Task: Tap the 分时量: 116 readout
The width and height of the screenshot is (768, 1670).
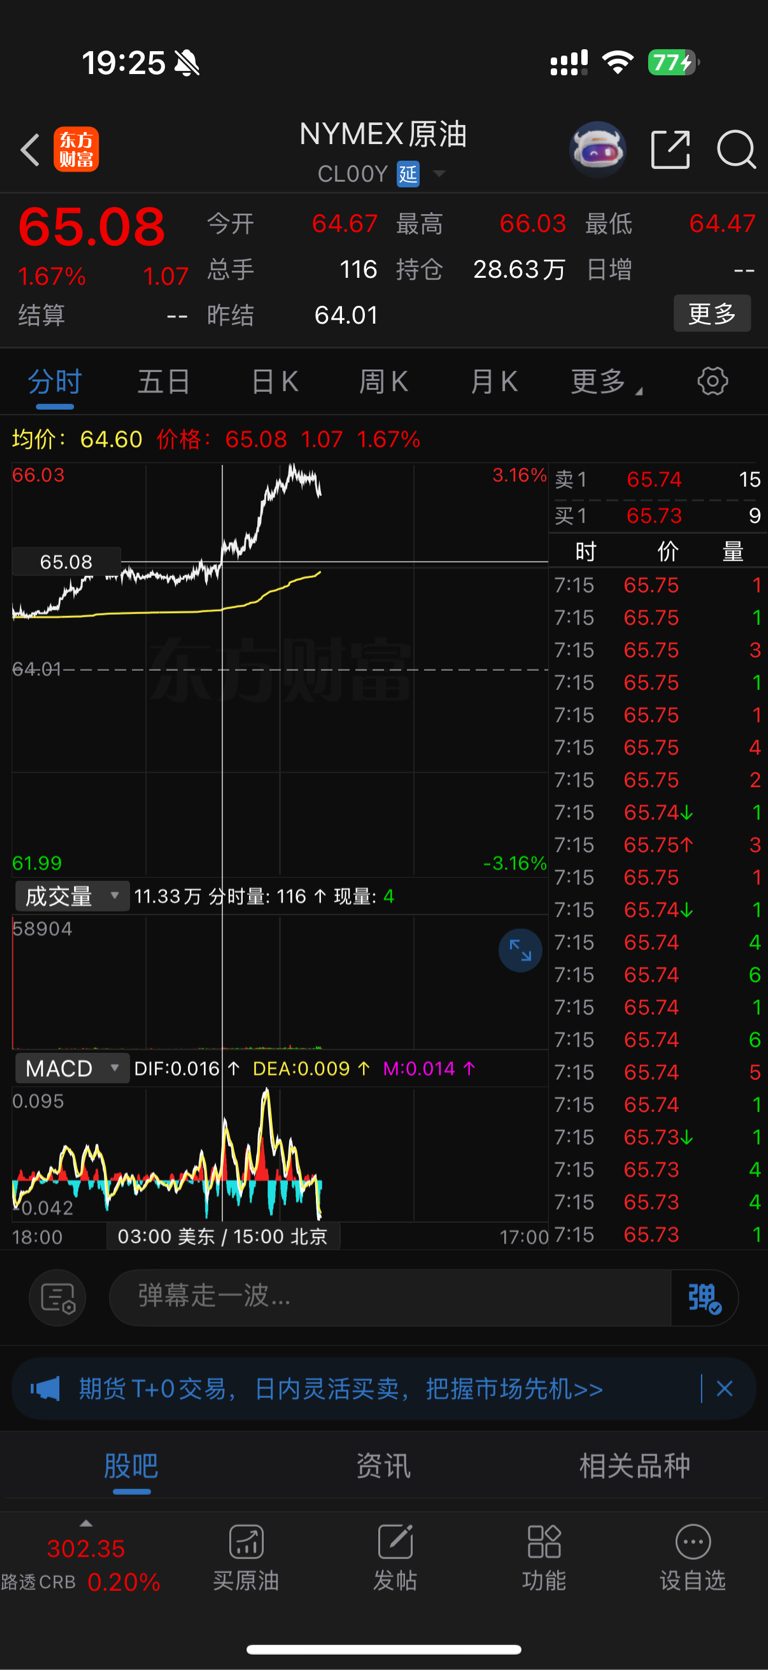Action: 266,896
